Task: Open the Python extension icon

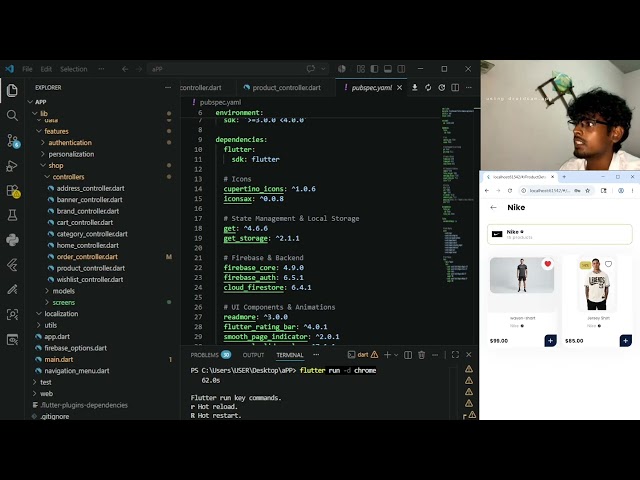Action: point(12,240)
